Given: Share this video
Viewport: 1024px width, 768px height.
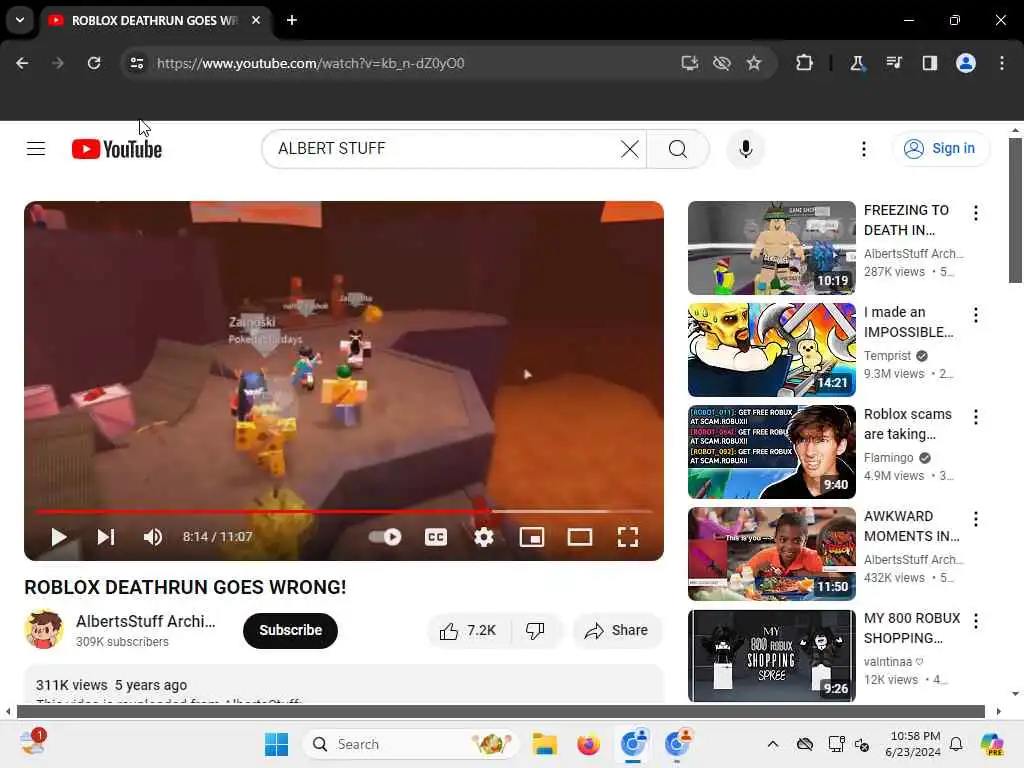Looking at the screenshot, I should tap(617, 630).
